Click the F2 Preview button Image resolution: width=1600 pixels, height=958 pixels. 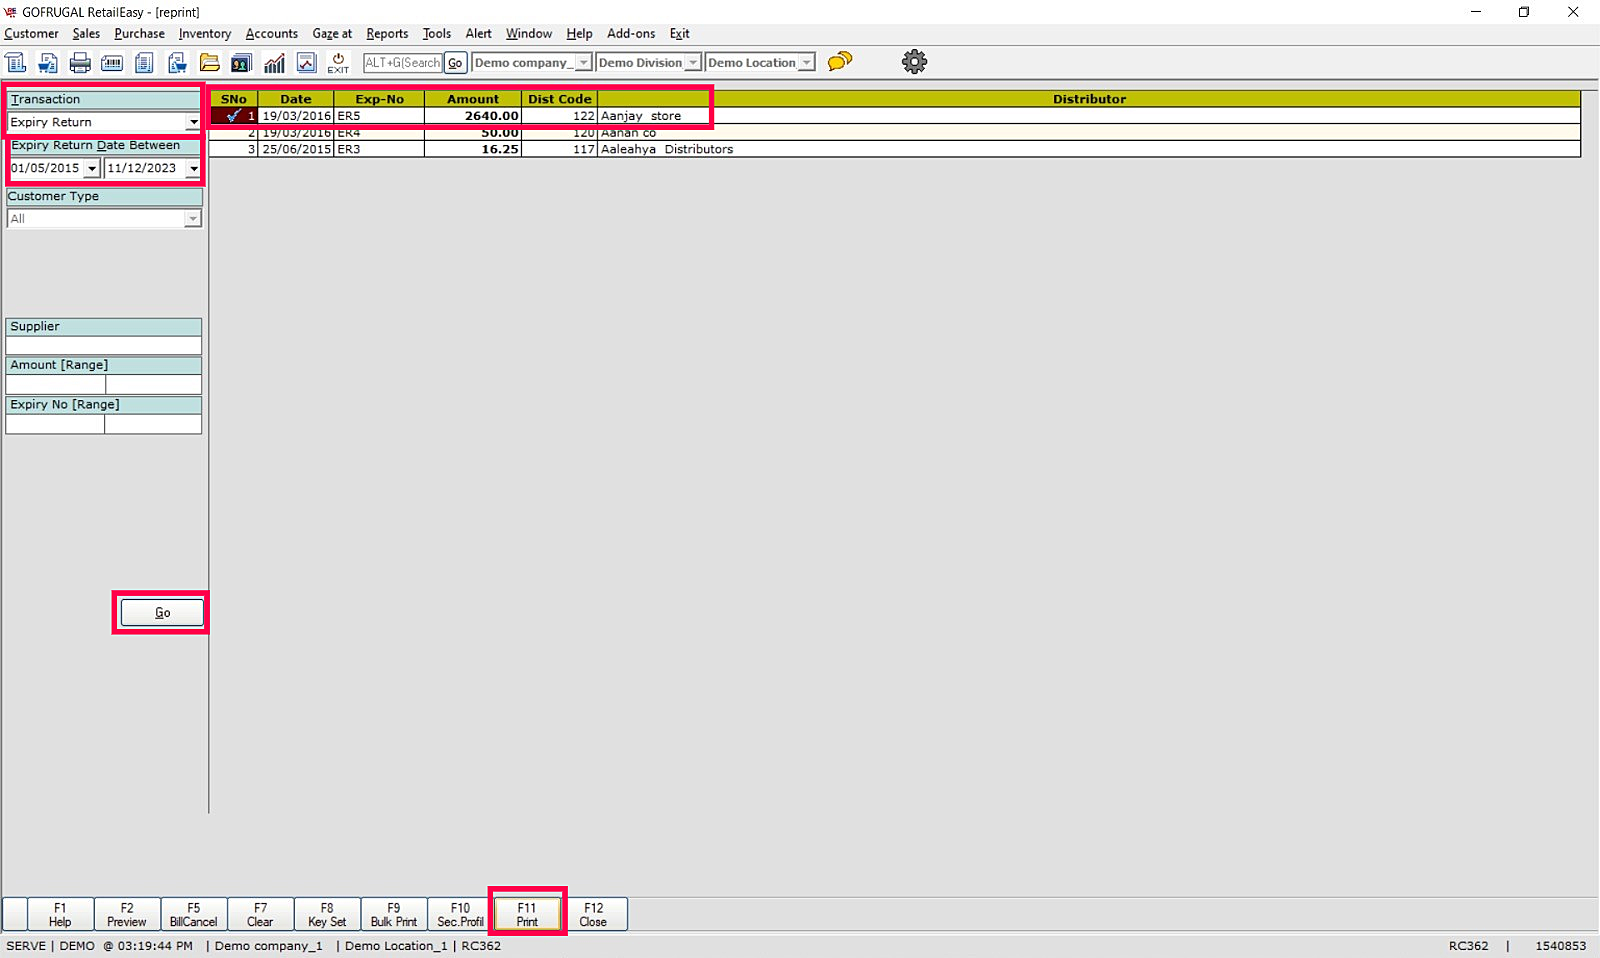[x=127, y=915]
